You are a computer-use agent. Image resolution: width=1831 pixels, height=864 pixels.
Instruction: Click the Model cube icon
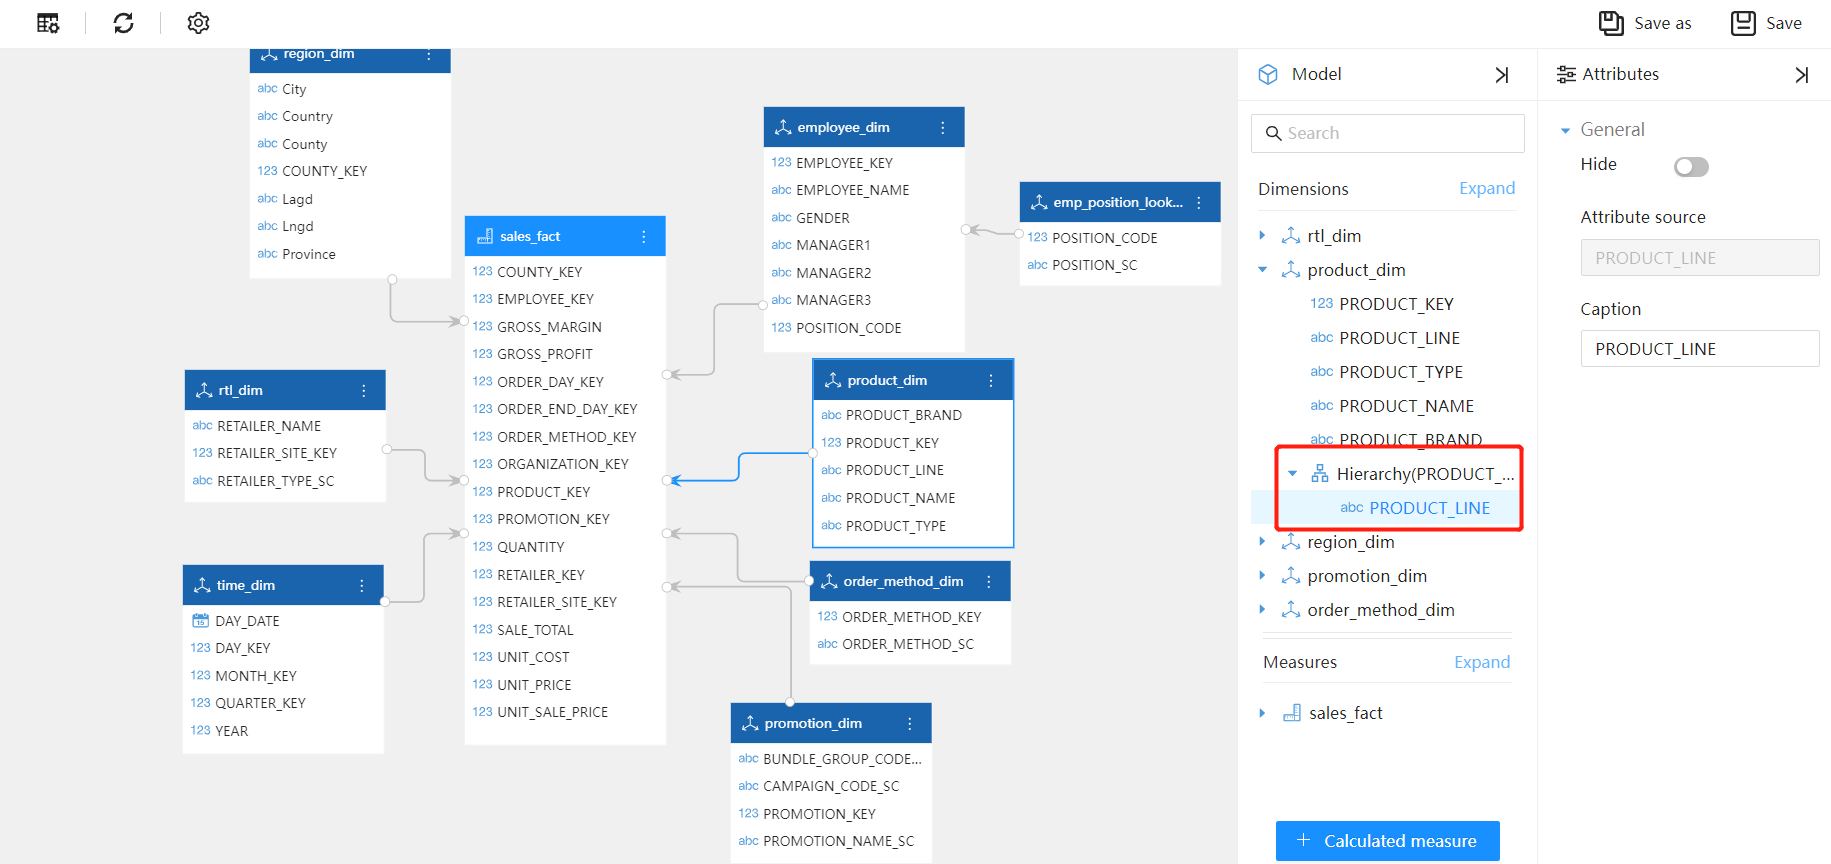(x=1268, y=74)
